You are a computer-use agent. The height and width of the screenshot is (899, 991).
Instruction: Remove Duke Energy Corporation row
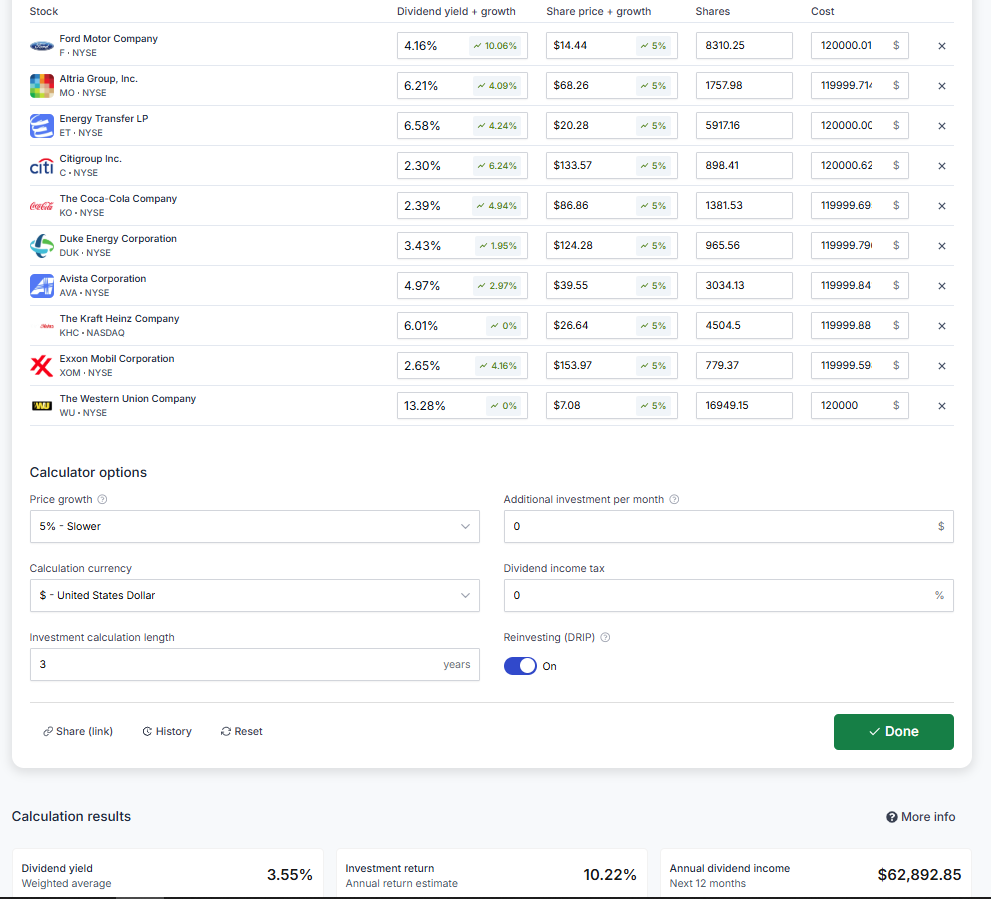941,246
